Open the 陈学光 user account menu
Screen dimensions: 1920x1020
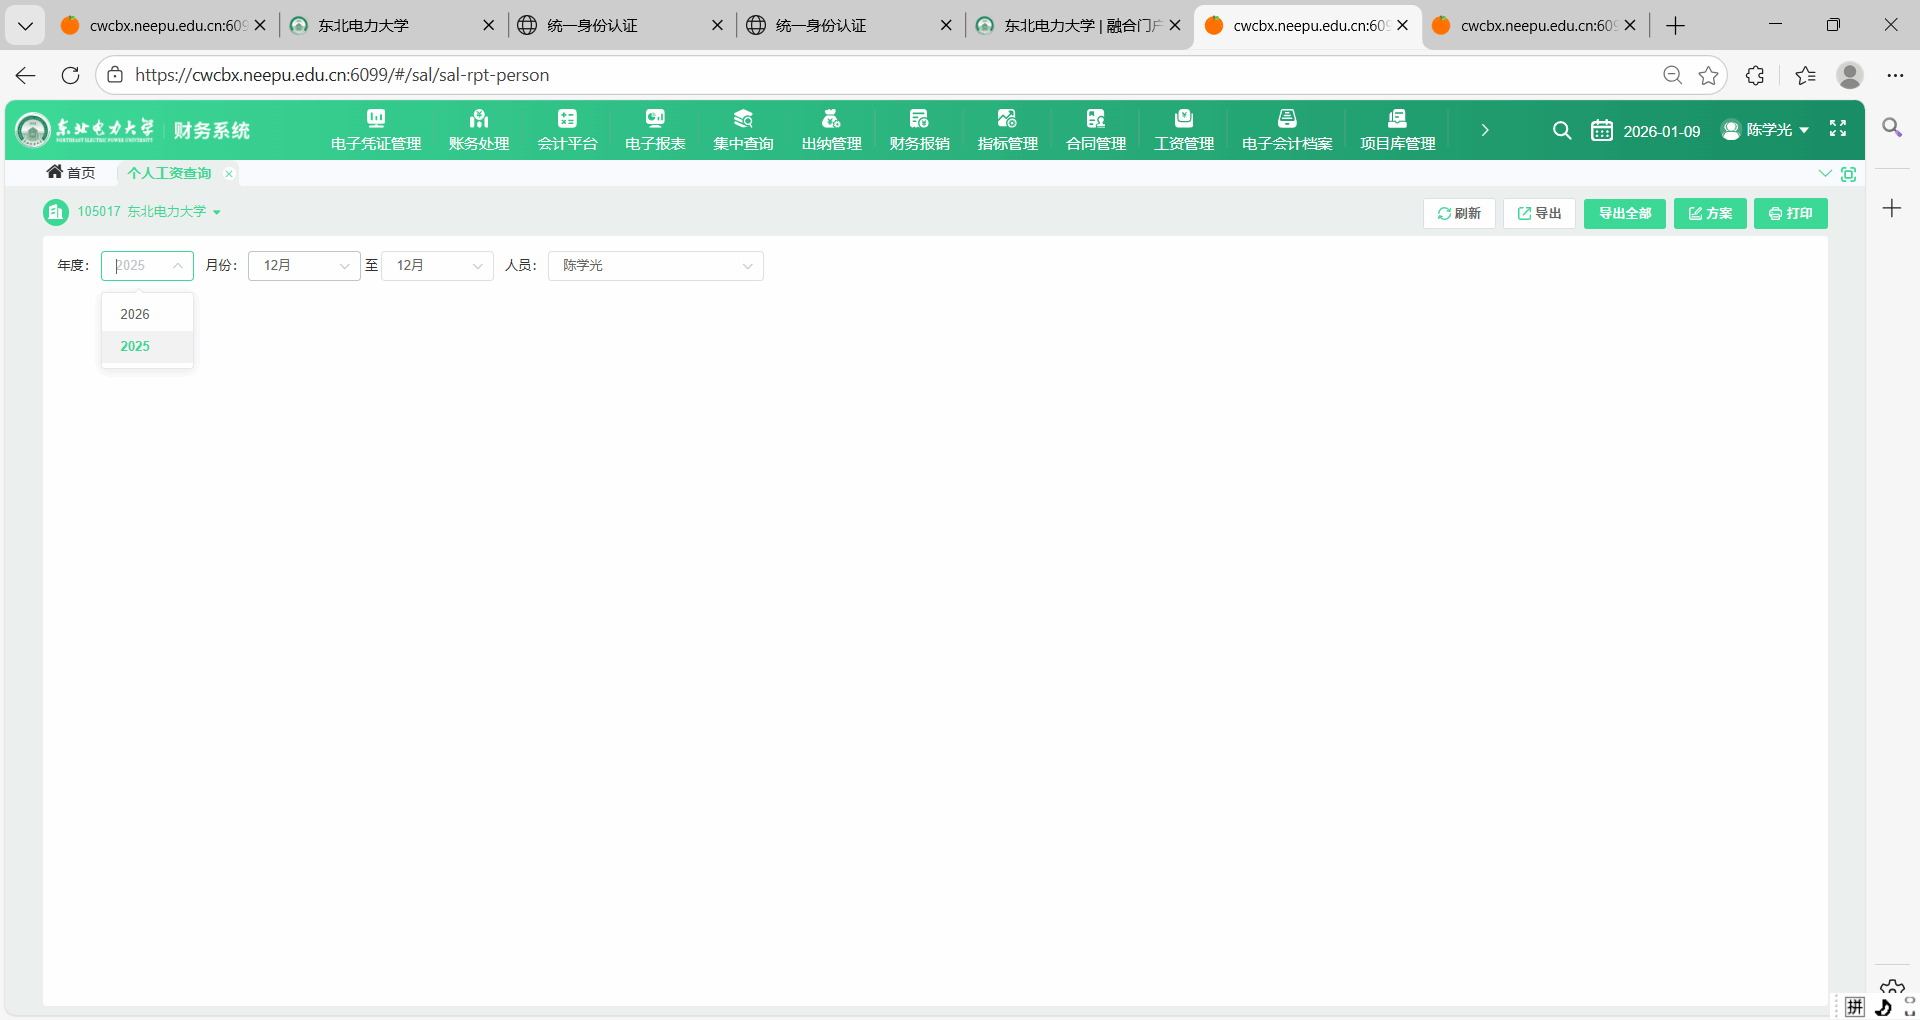(x=1766, y=130)
